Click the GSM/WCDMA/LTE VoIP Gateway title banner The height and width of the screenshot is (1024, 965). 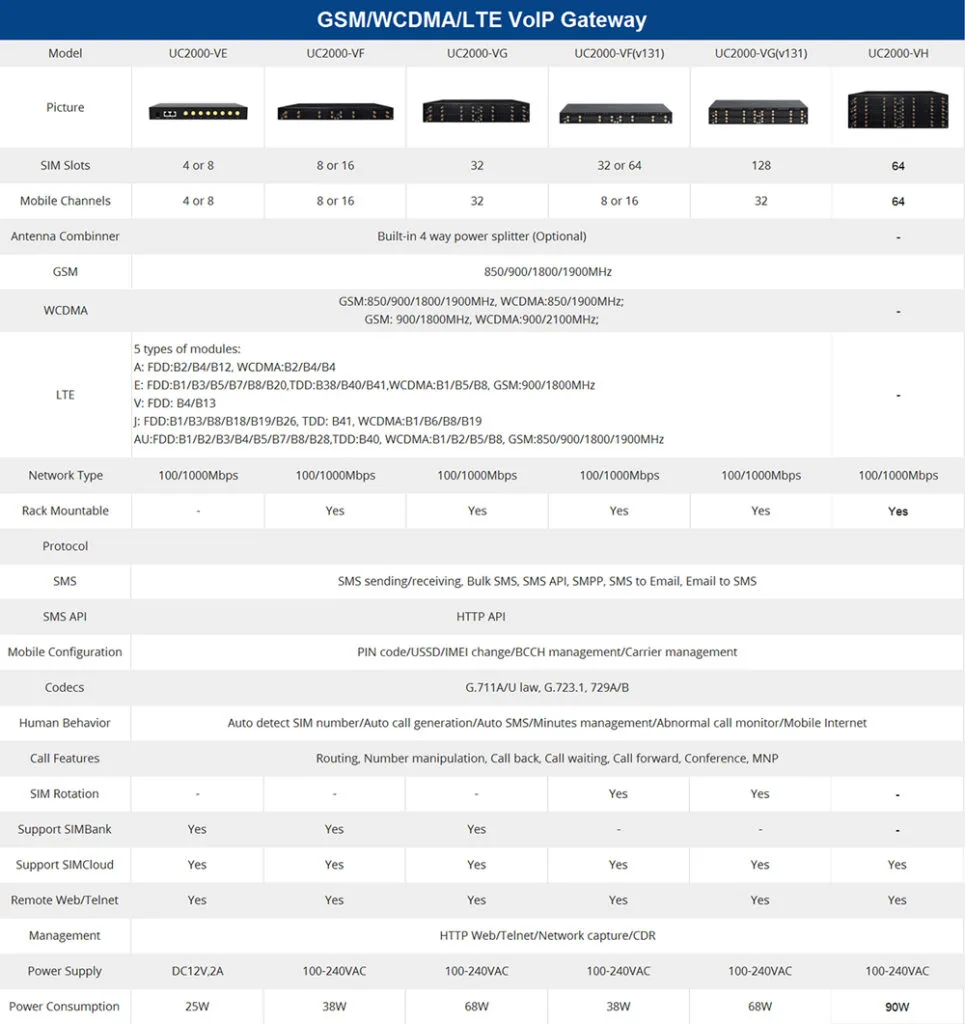tap(482, 19)
